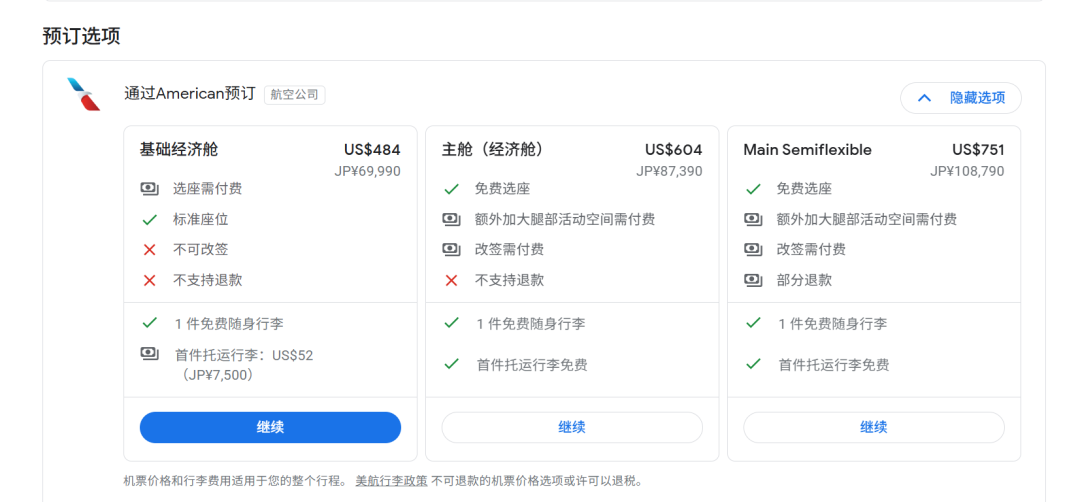Select the Main Semiflexible fare title
1080x502 pixels.
point(807,150)
